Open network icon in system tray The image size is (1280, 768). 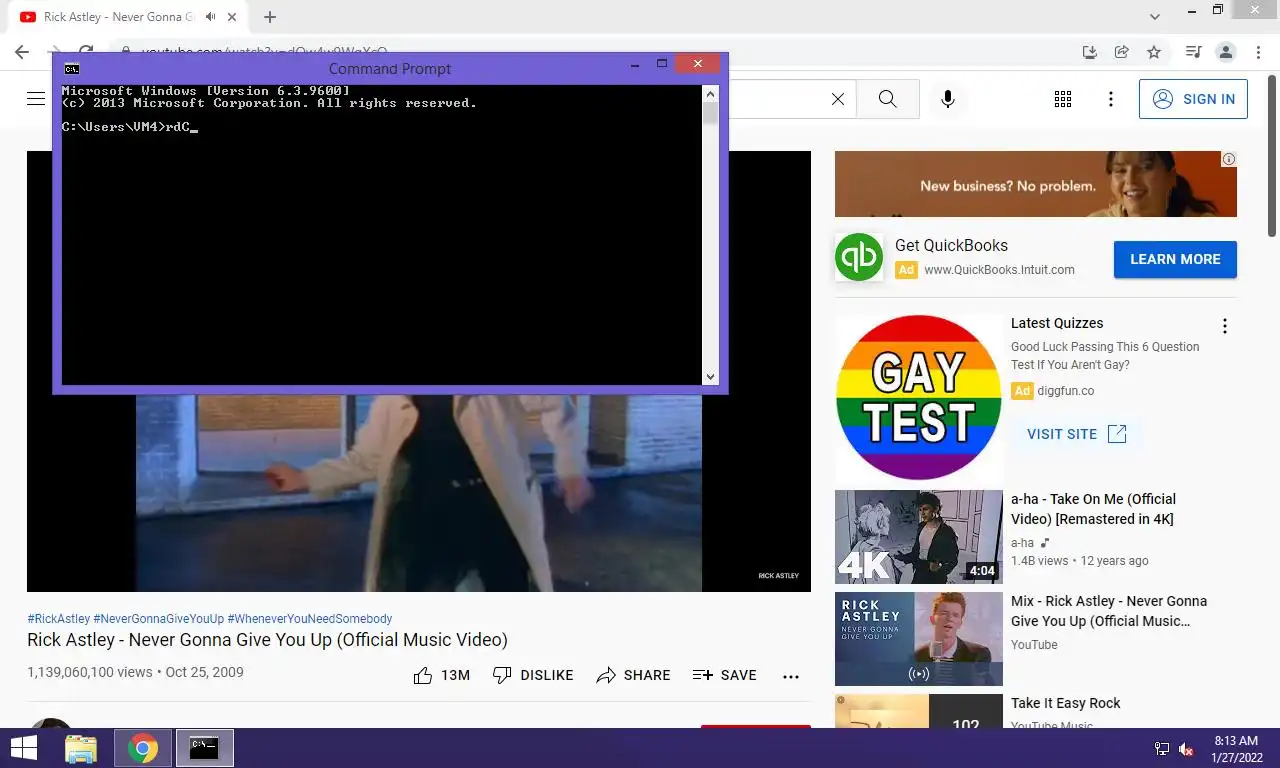click(x=1161, y=749)
